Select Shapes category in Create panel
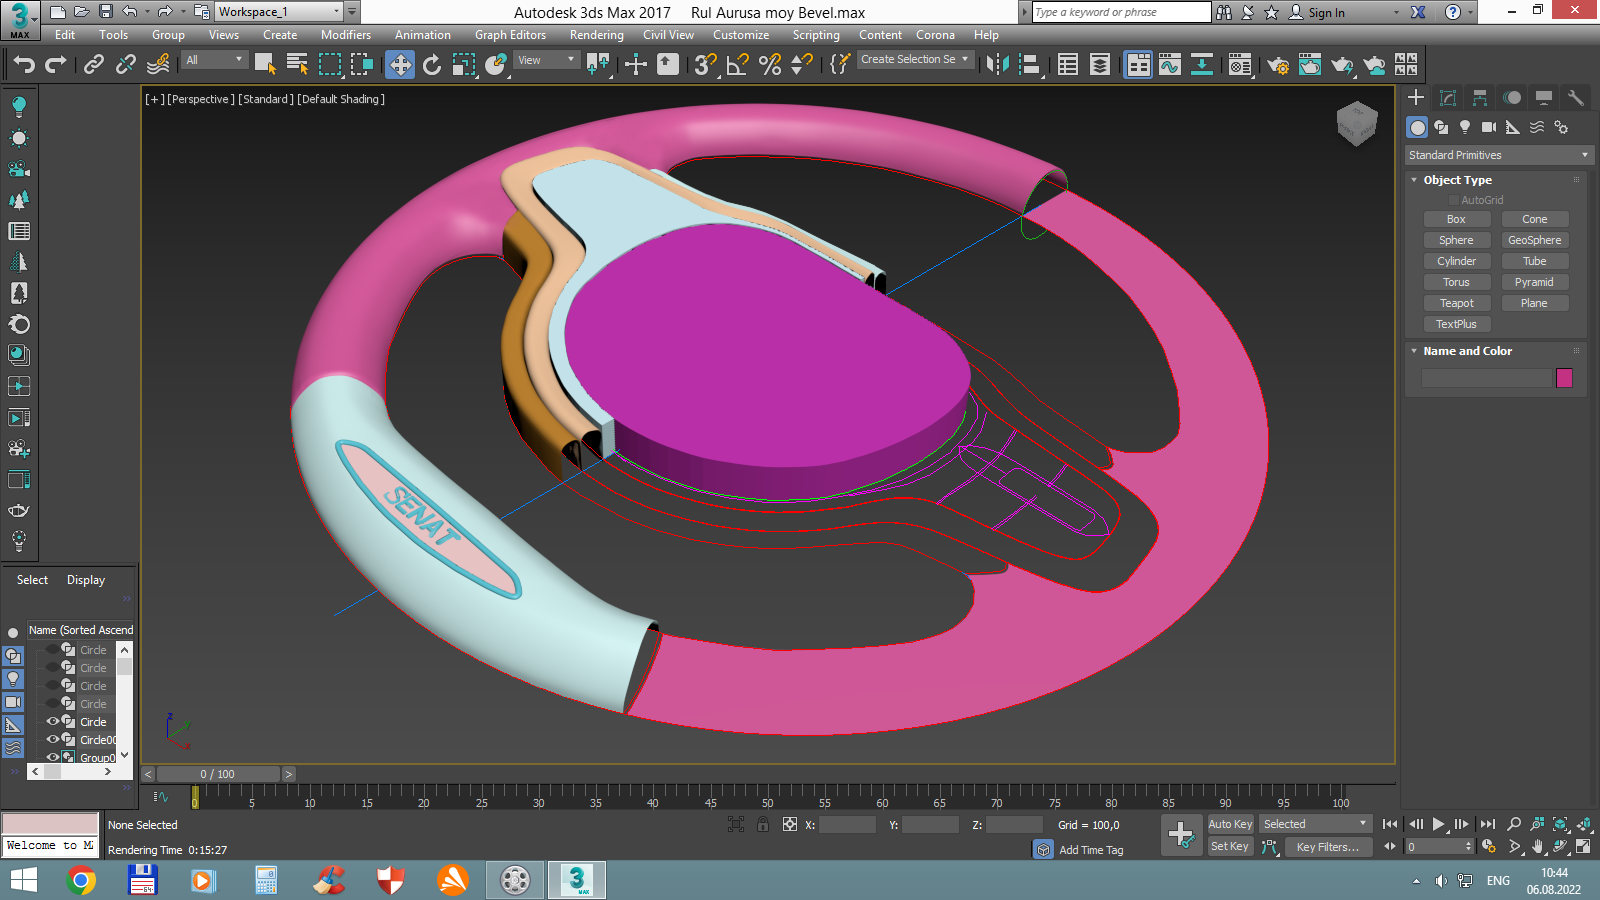This screenshot has height=900, width=1600. [1441, 127]
